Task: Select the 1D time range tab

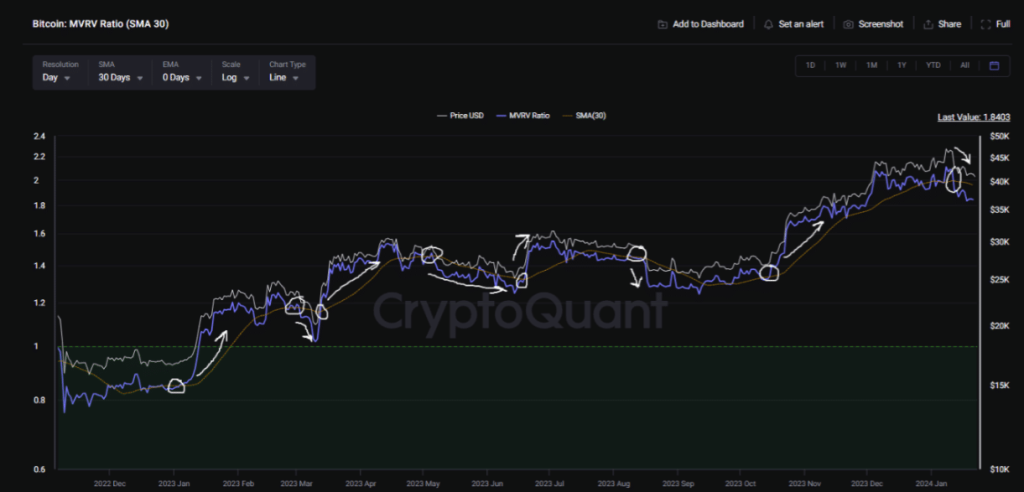Action: pos(810,66)
